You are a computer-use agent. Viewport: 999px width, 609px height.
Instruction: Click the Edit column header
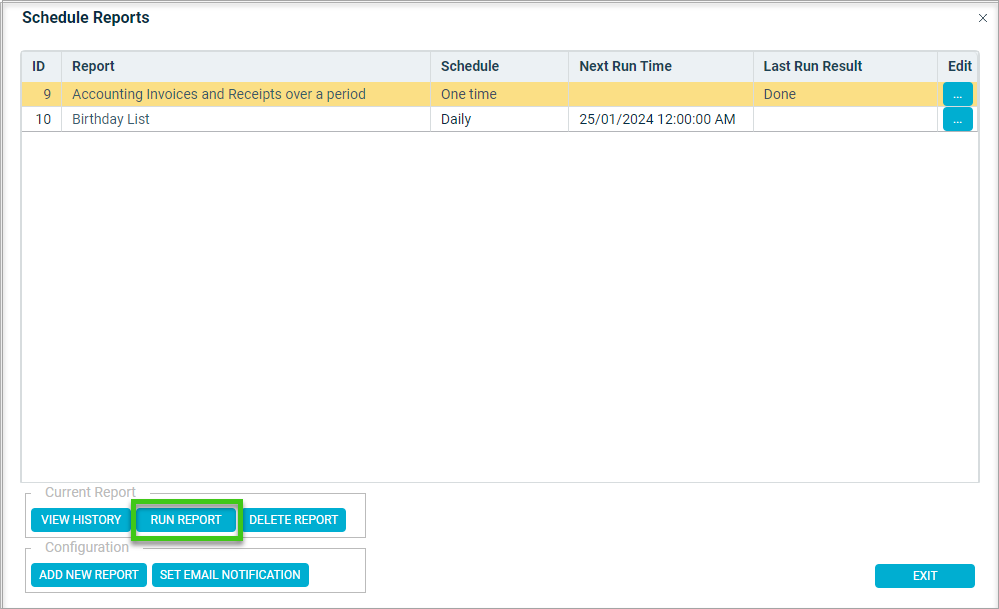tap(958, 66)
